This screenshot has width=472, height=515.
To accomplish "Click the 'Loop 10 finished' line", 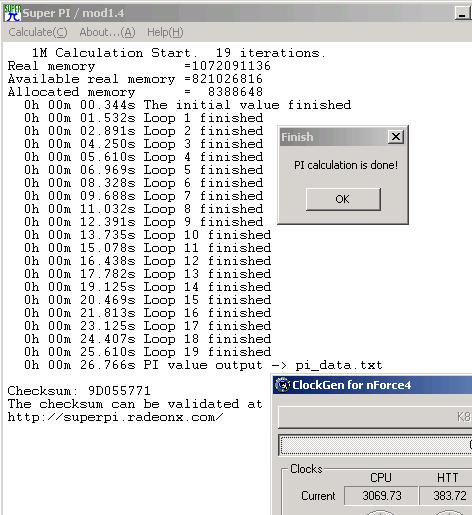I will (147, 235).
